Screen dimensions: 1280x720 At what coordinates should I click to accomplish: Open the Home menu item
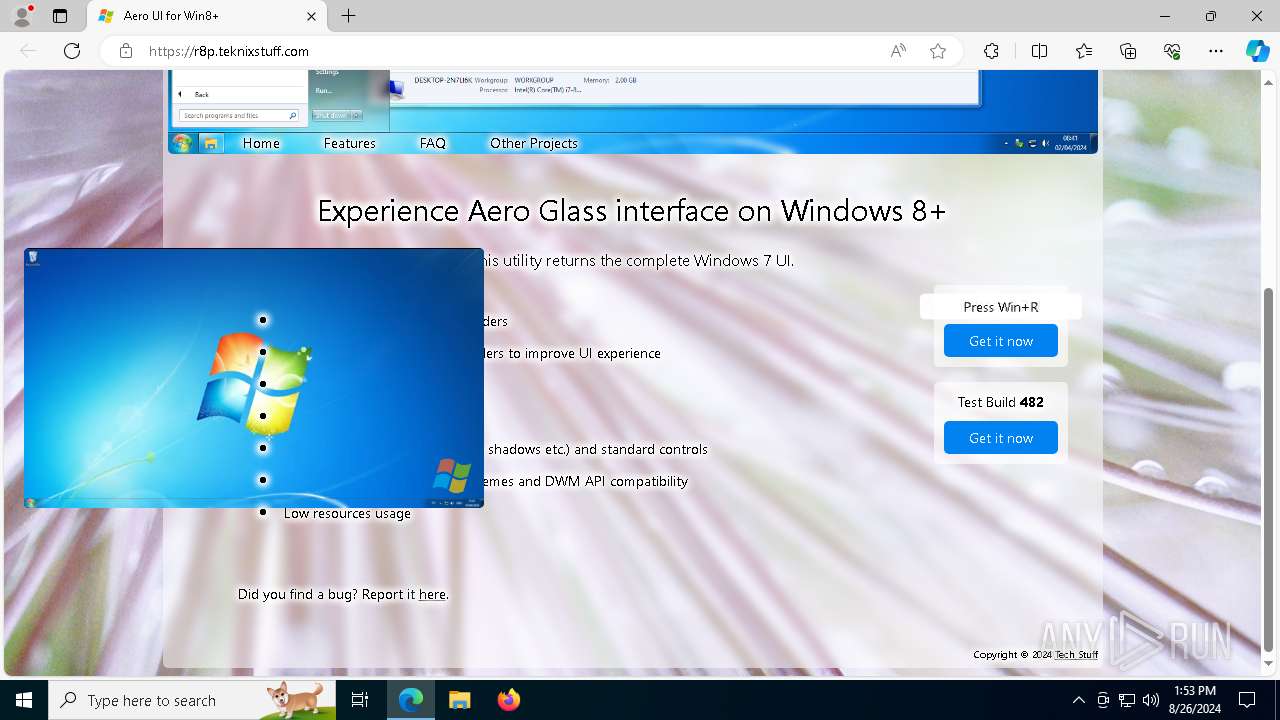click(x=261, y=143)
